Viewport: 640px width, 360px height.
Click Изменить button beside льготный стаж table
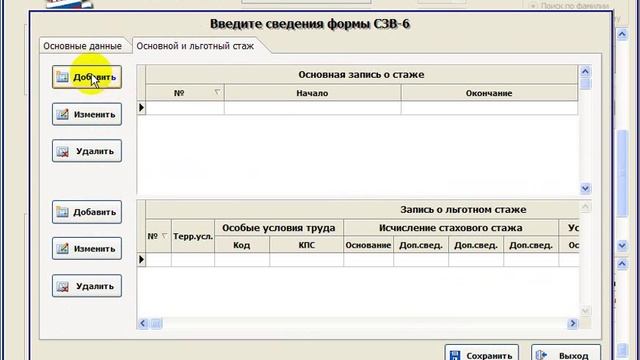point(87,249)
